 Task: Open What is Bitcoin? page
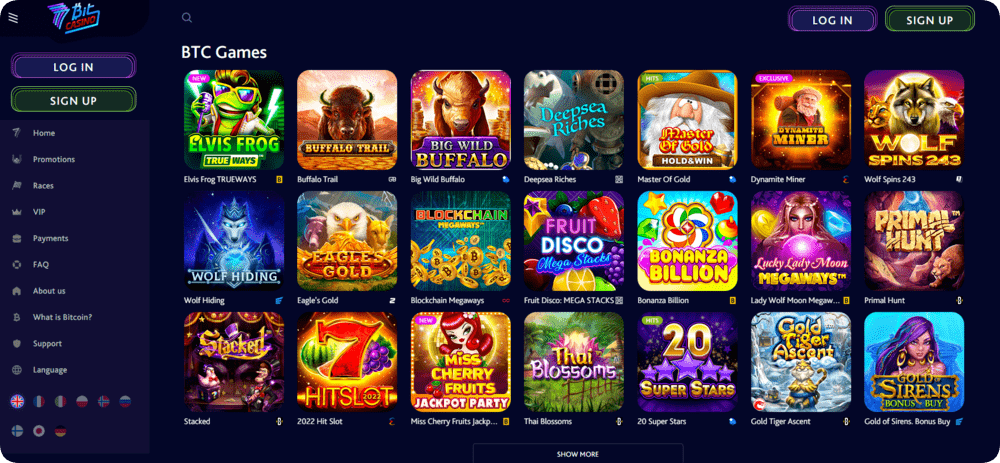pos(62,317)
